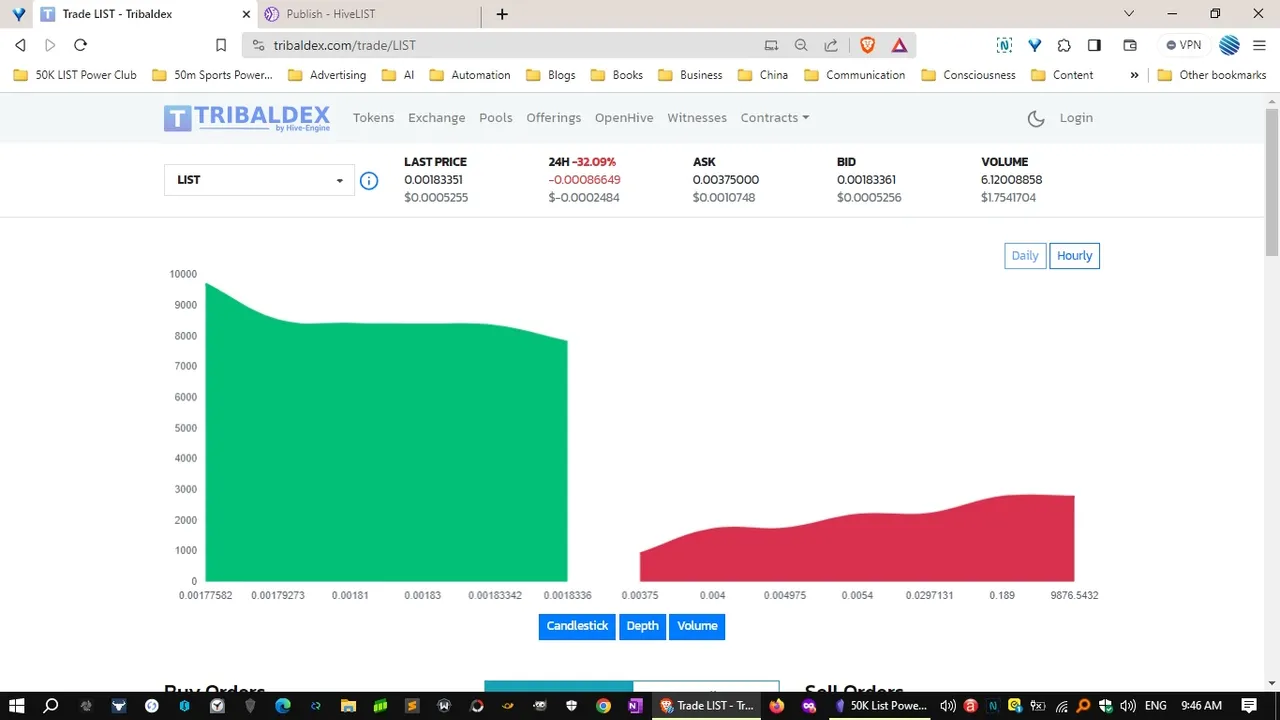Toggle dark mode with the moon icon
The image size is (1280, 720).
1036,118
